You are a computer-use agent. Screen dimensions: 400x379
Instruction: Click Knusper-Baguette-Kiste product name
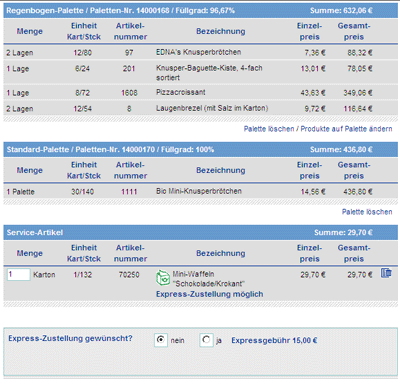pos(209,73)
